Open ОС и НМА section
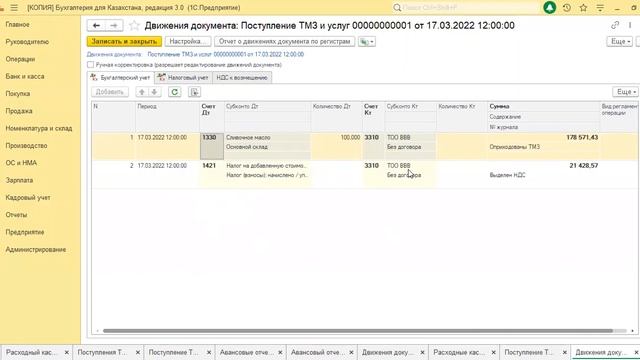The height and width of the screenshot is (360, 640). tap(21, 163)
